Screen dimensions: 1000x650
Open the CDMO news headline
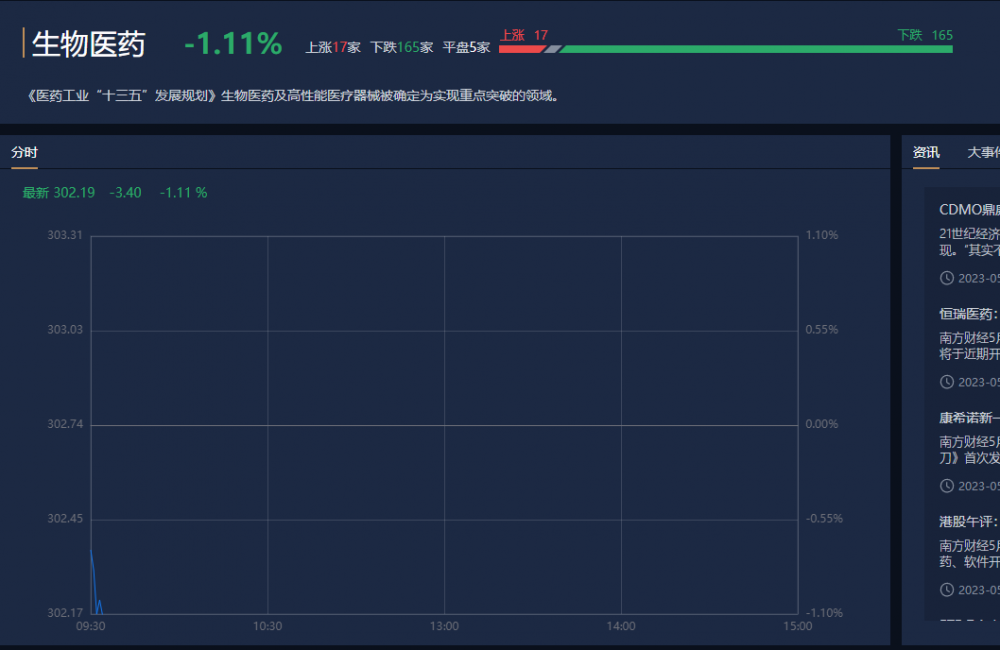click(968, 209)
